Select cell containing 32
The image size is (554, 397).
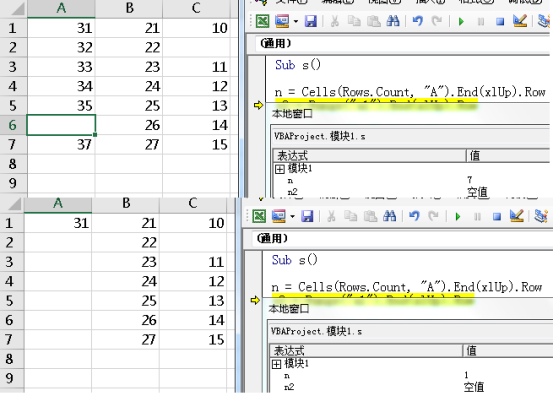point(61,47)
